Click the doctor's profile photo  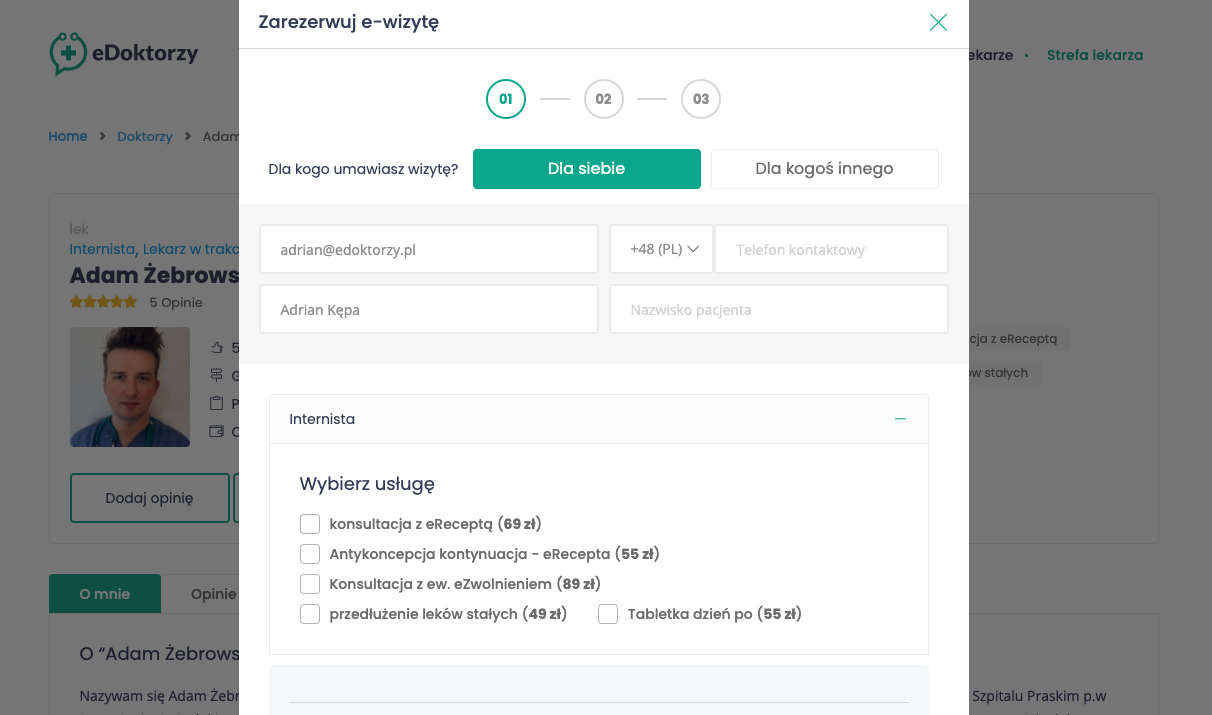(130, 387)
